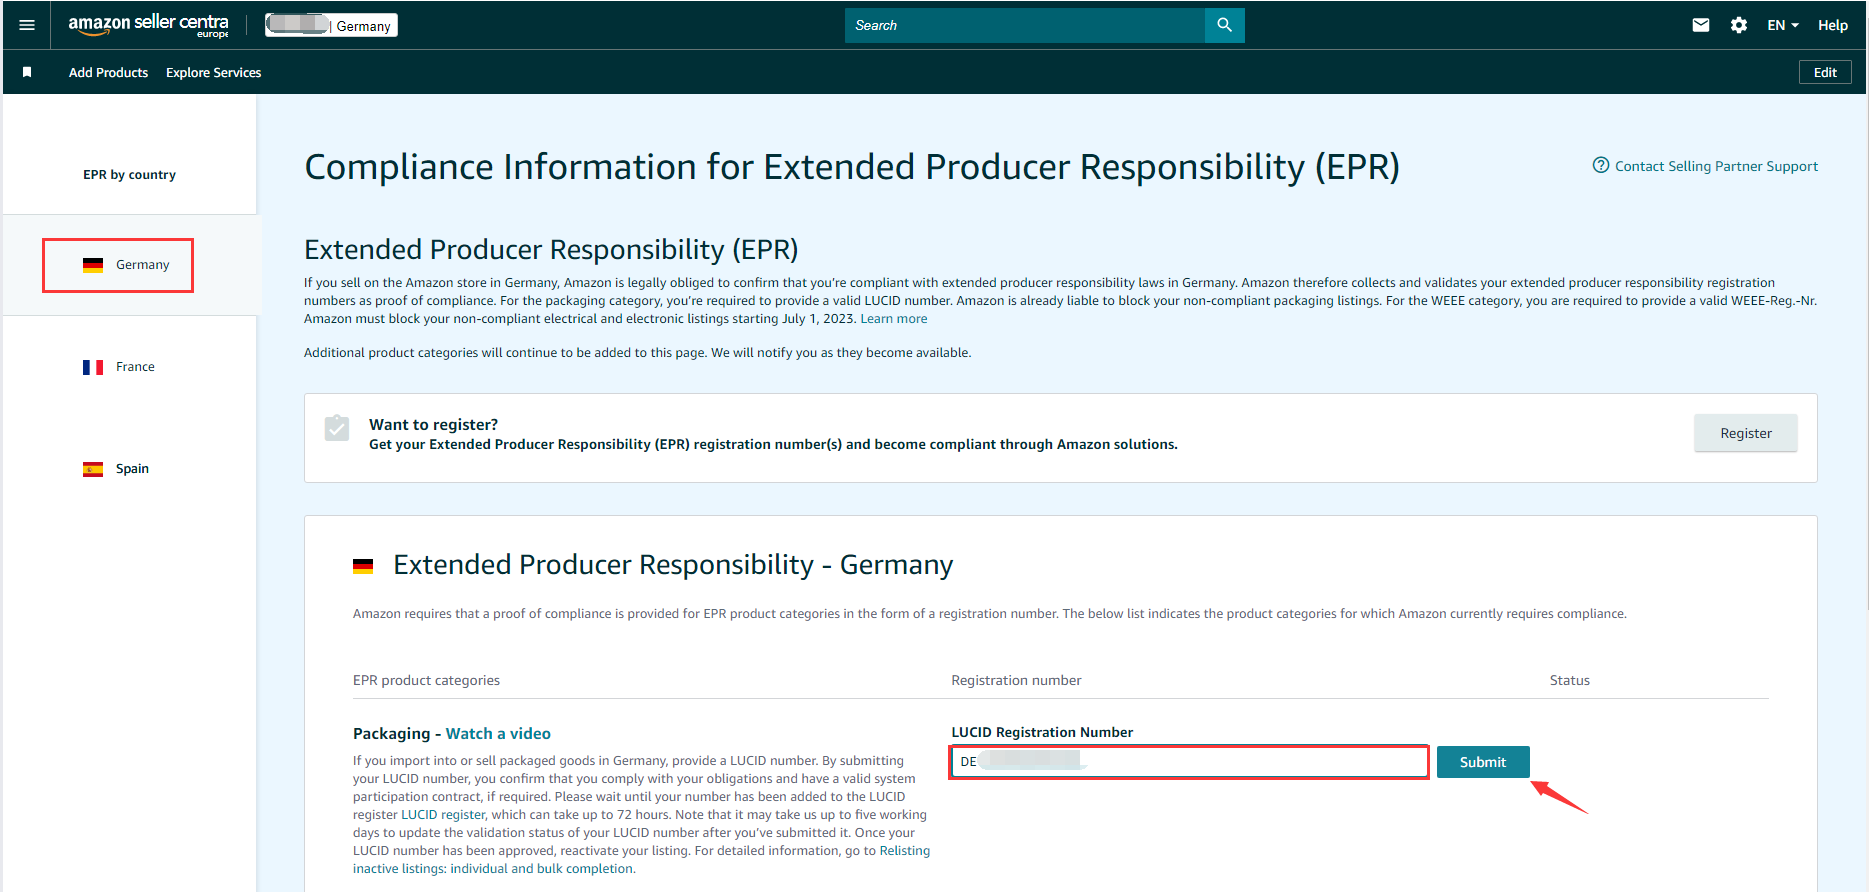Focus the LUCID Registration Number field
Screen dimensions: 1869x892
coord(1189,762)
